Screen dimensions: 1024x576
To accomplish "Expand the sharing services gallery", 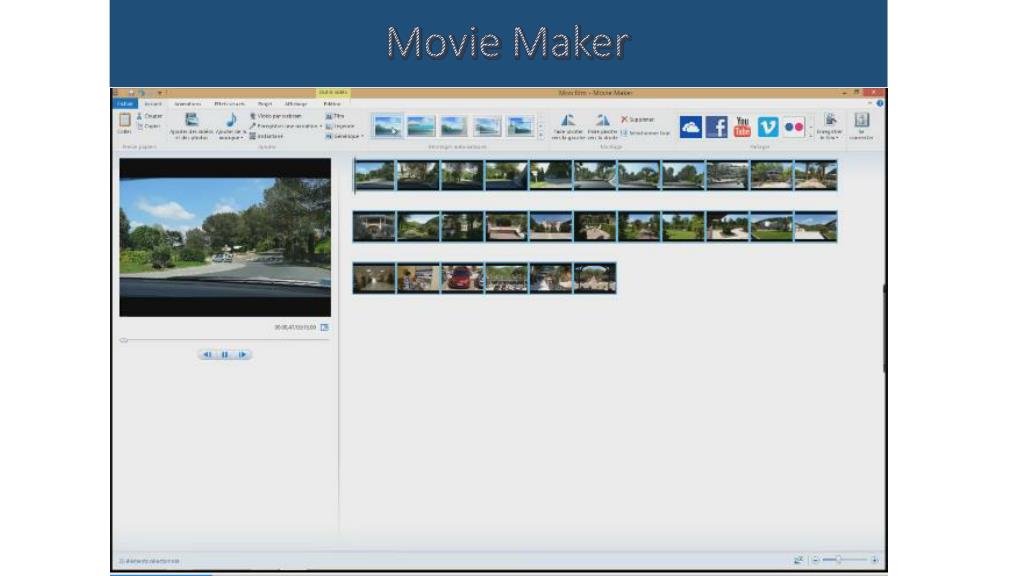I will point(811,134).
